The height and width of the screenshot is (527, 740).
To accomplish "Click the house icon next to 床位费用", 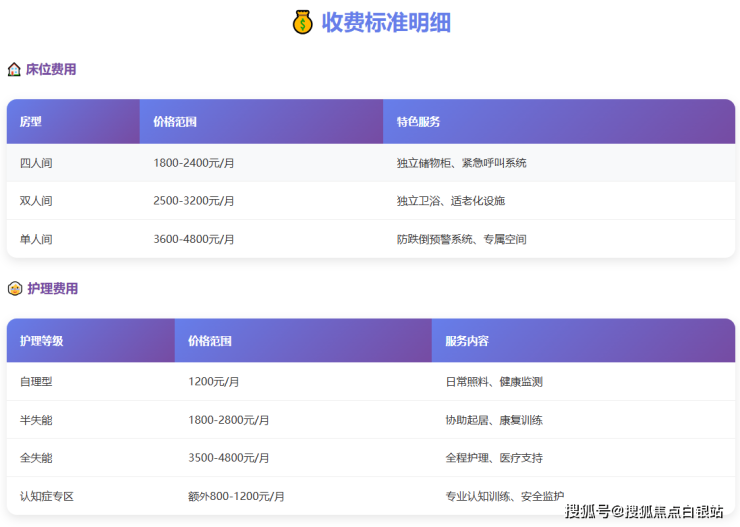I will click(x=14, y=70).
